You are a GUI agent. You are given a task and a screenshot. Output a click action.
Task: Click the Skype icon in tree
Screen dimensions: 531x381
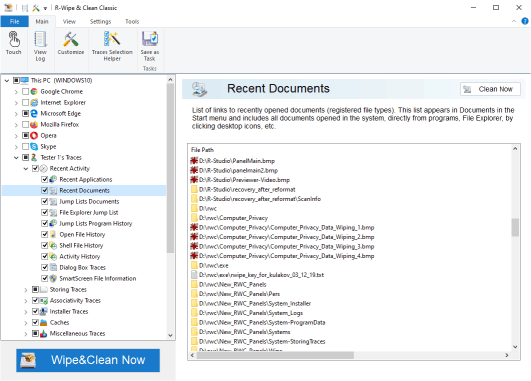(34, 147)
